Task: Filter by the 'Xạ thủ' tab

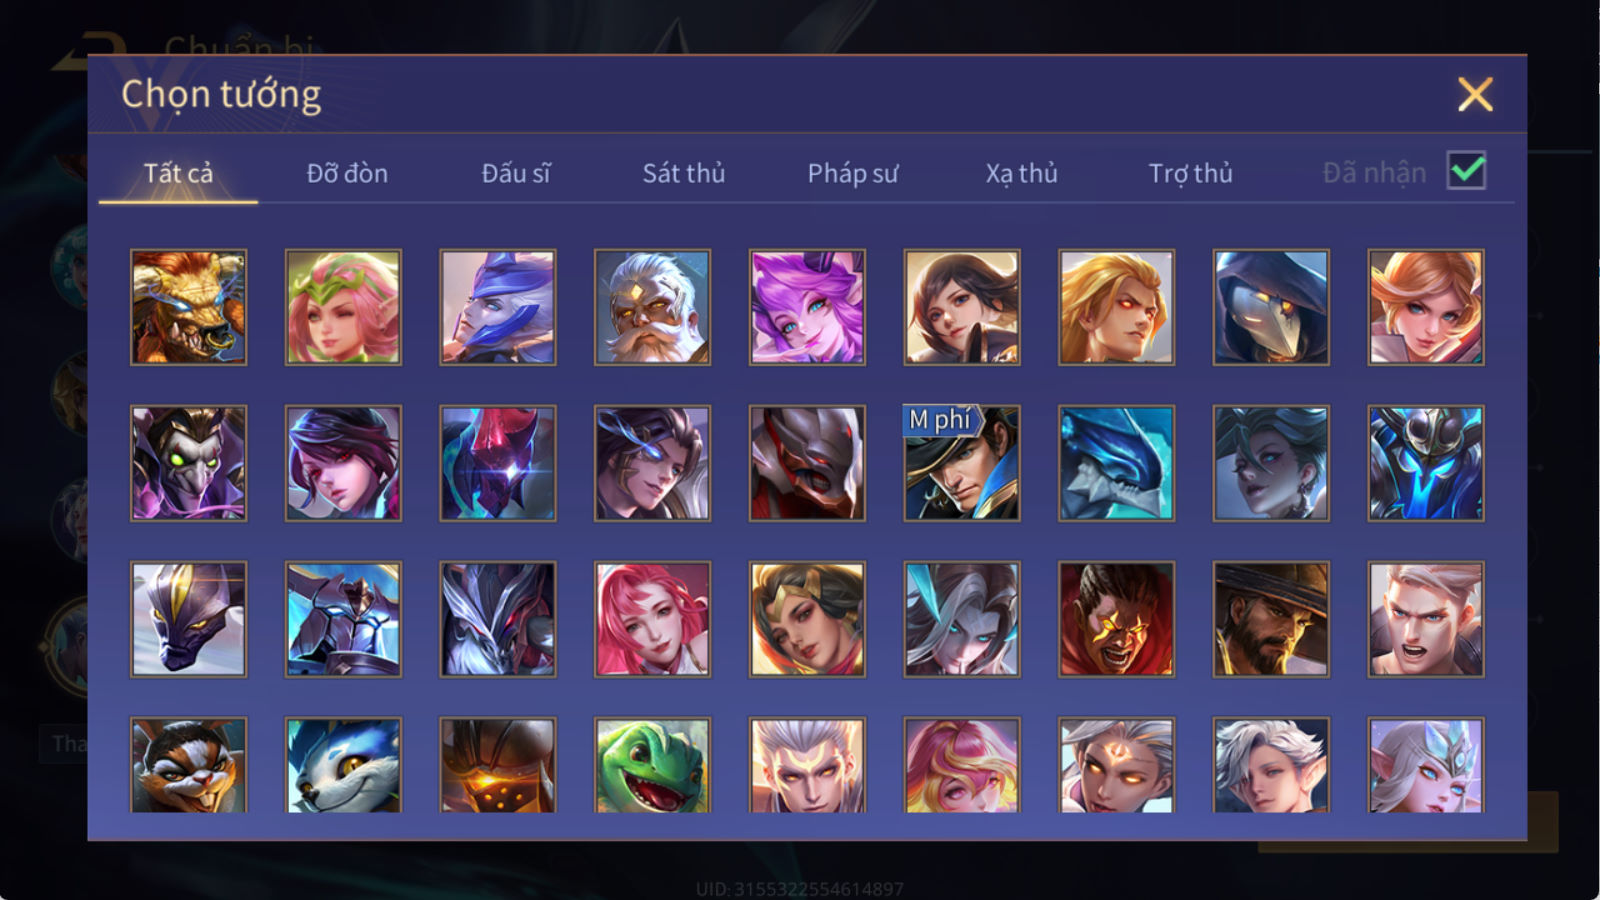Action: pos(1021,173)
